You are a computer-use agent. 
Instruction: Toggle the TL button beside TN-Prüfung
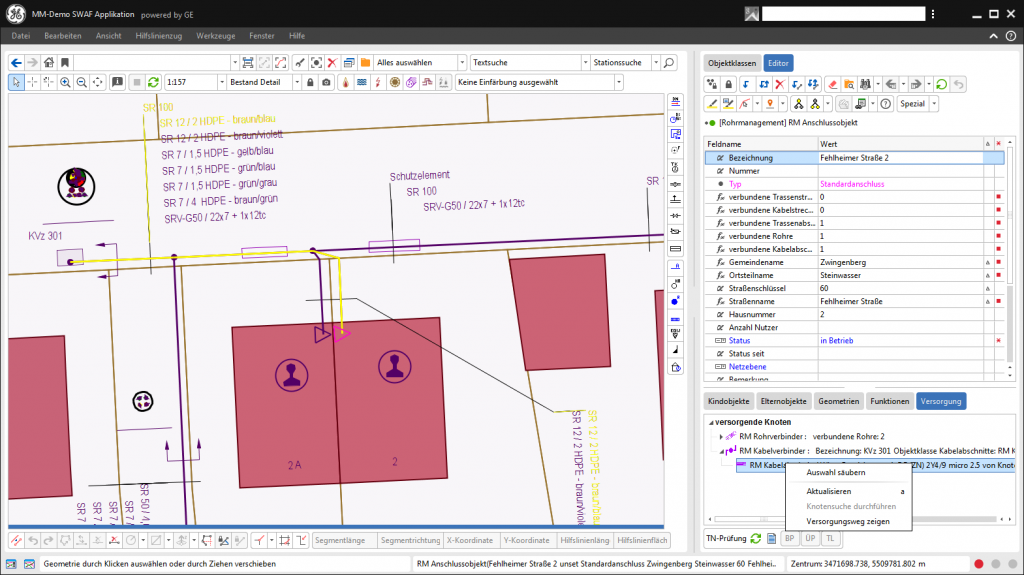coord(830,538)
